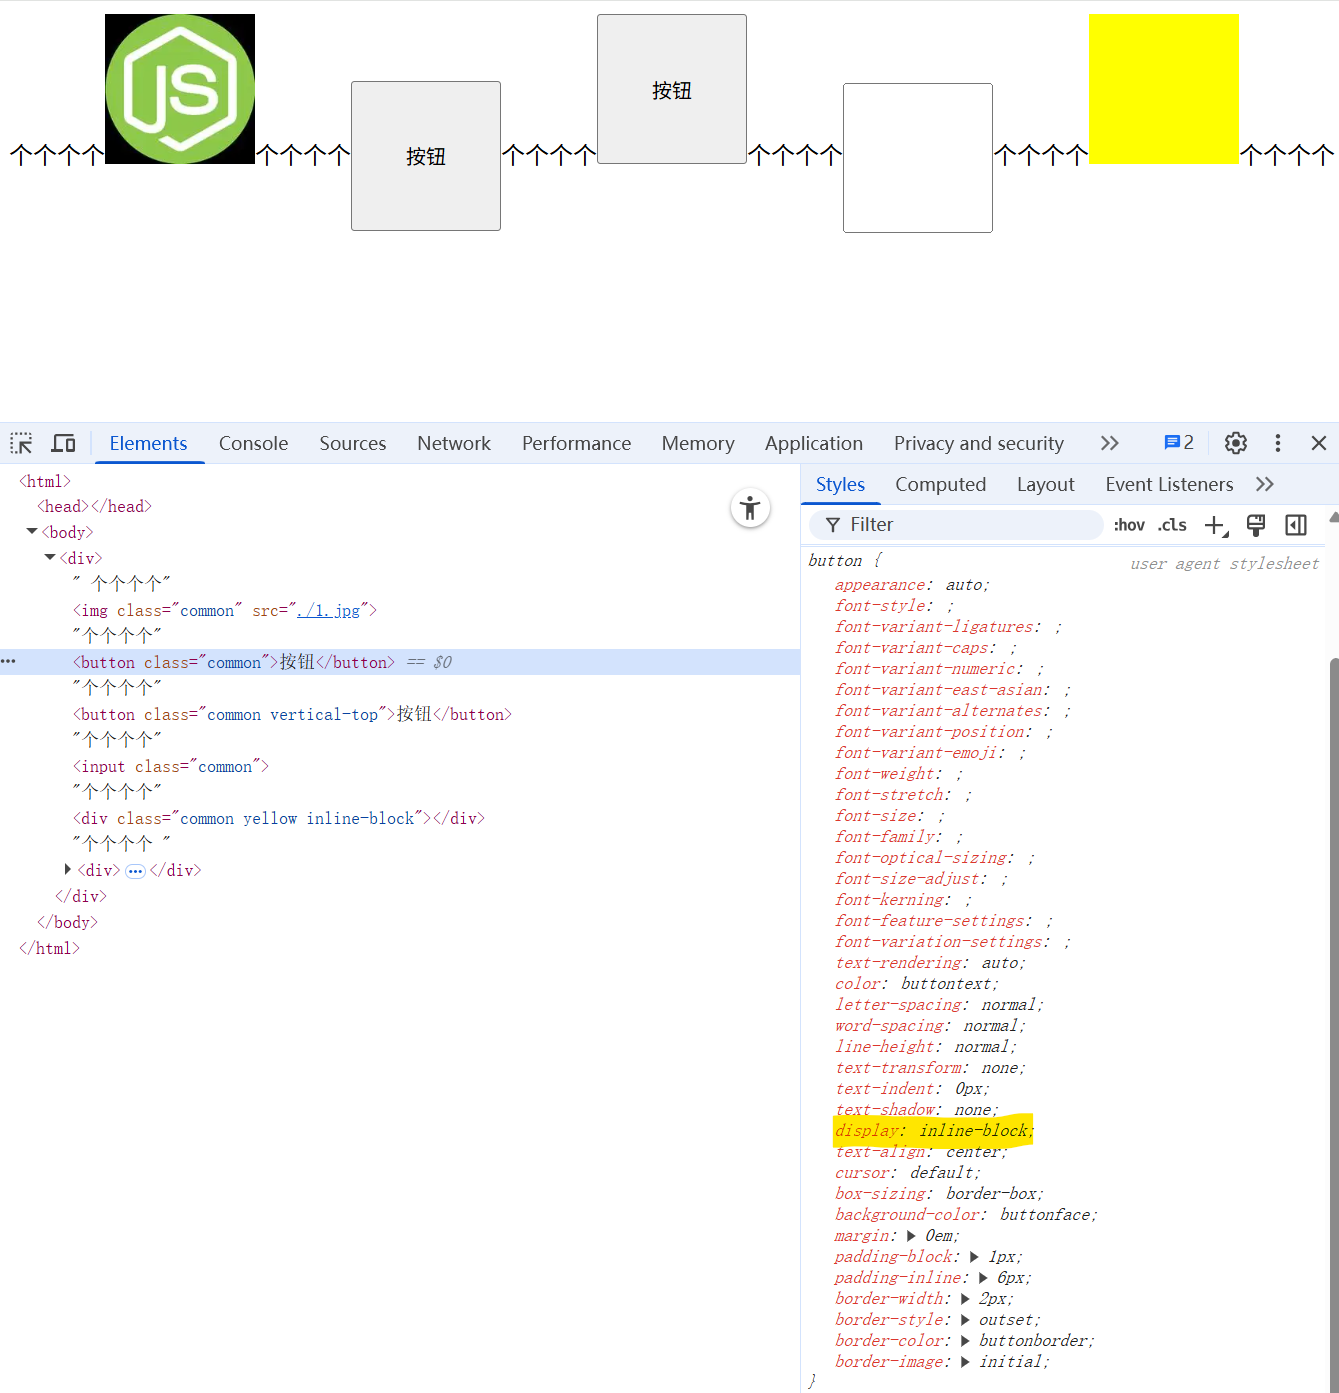1339x1393 pixels.
Task: Toggle element state :hov button
Action: 1129,525
